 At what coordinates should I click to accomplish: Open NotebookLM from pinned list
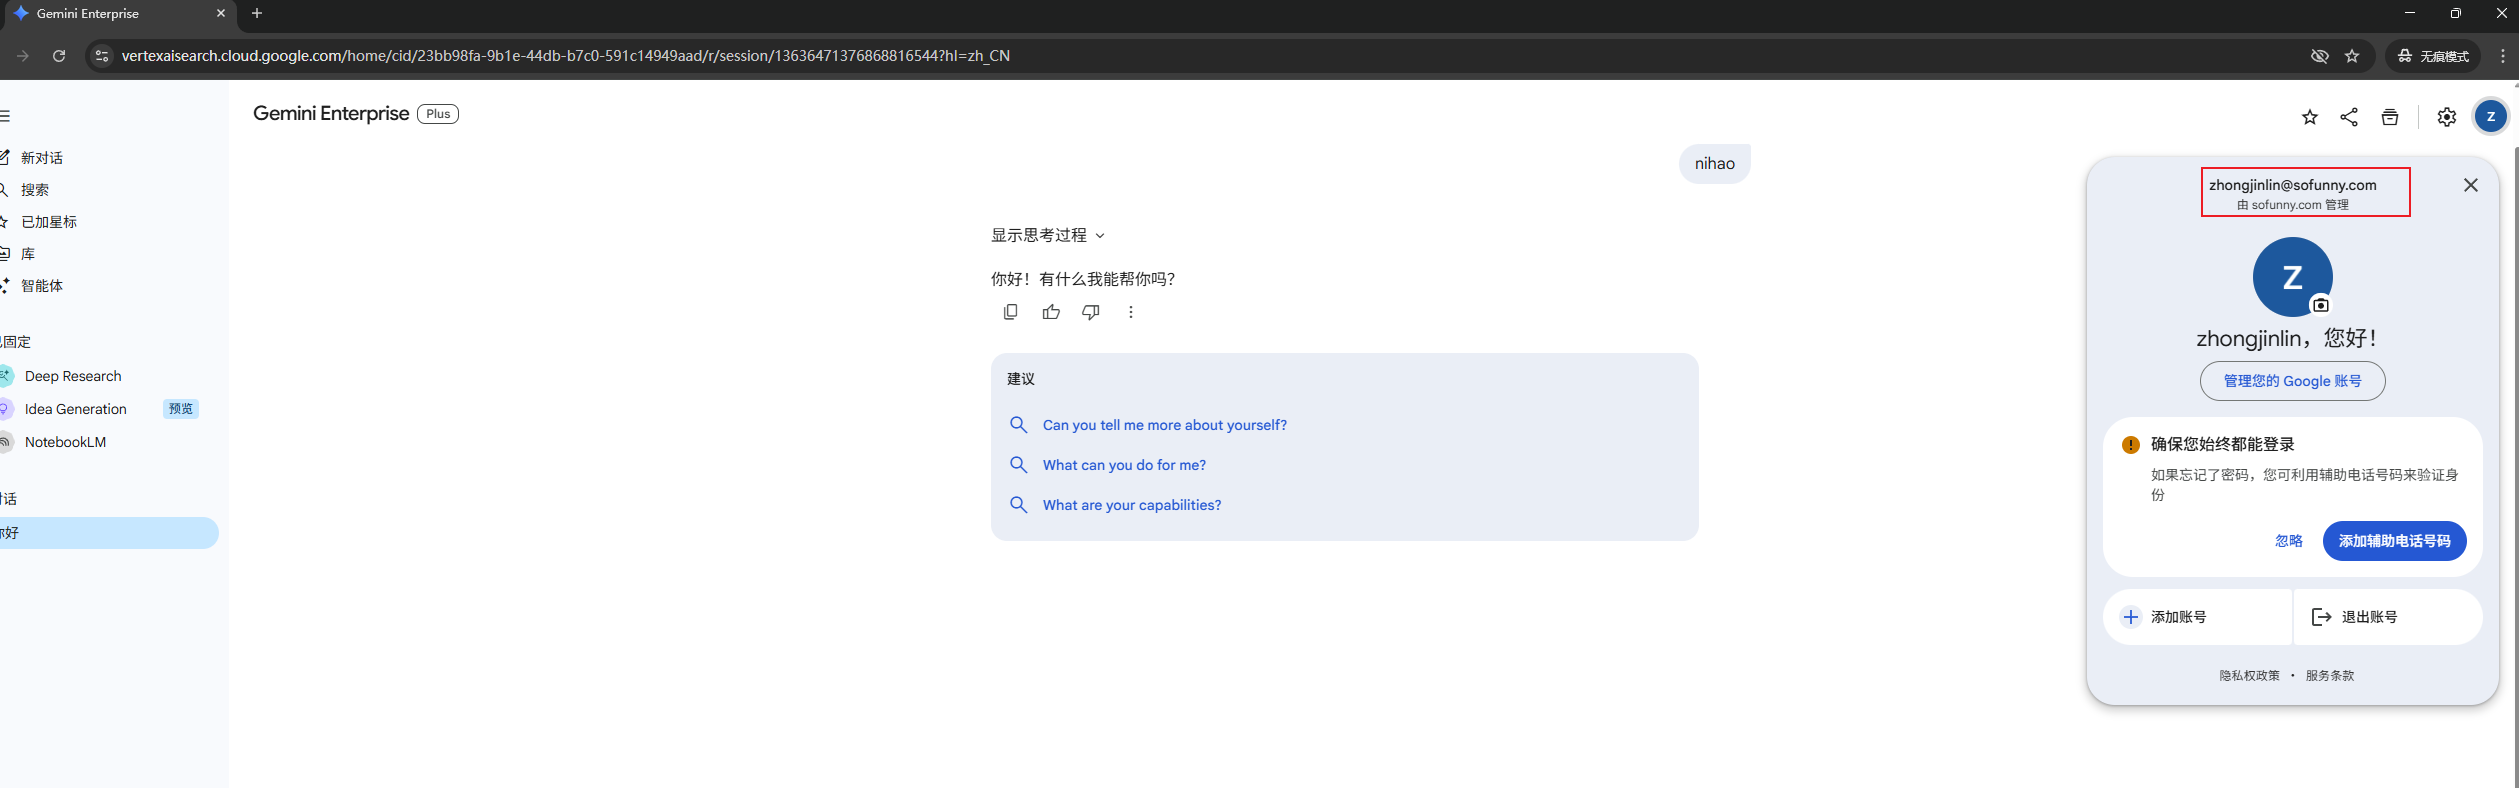point(65,442)
